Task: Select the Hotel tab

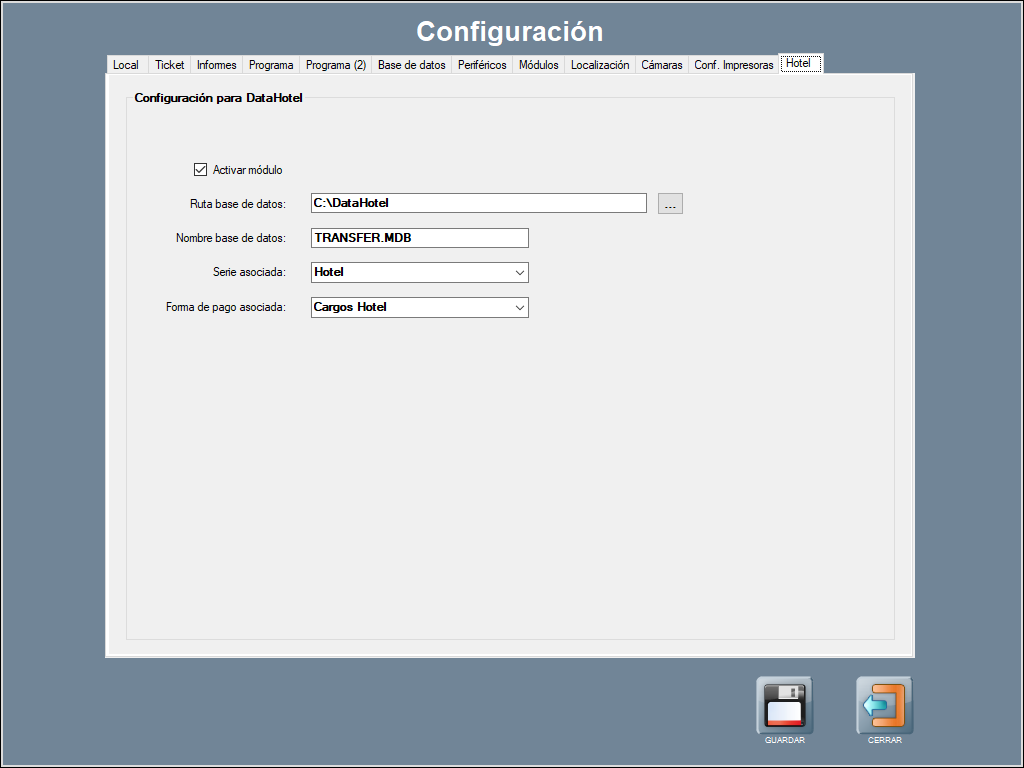Action: pos(799,64)
